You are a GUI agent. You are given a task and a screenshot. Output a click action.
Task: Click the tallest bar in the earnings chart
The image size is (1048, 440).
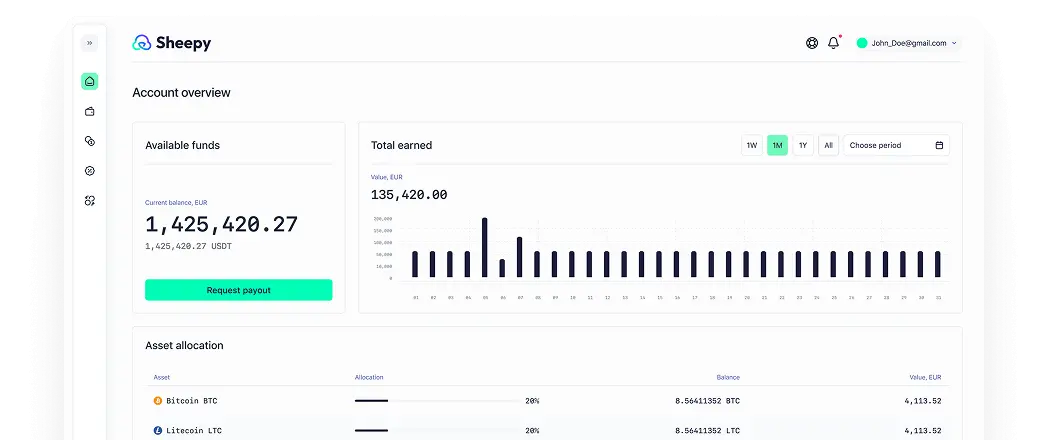click(485, 247)
